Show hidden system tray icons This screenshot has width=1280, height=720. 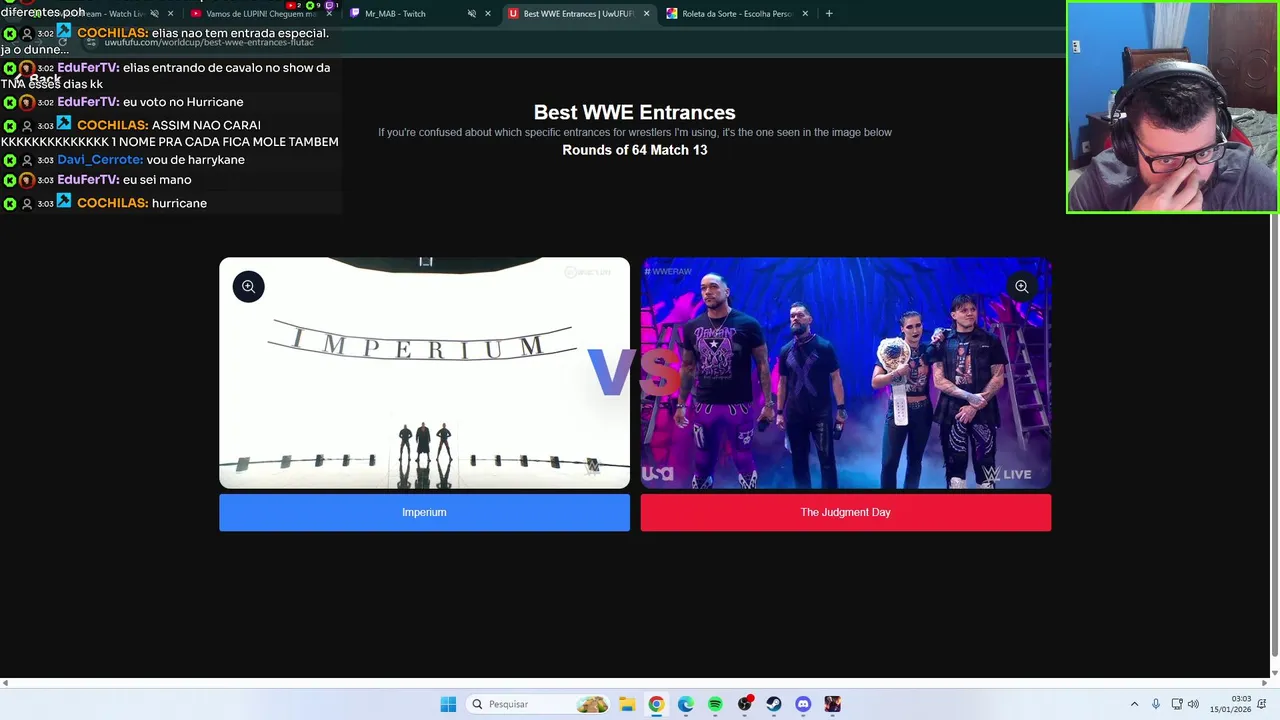coord(1134,704)
